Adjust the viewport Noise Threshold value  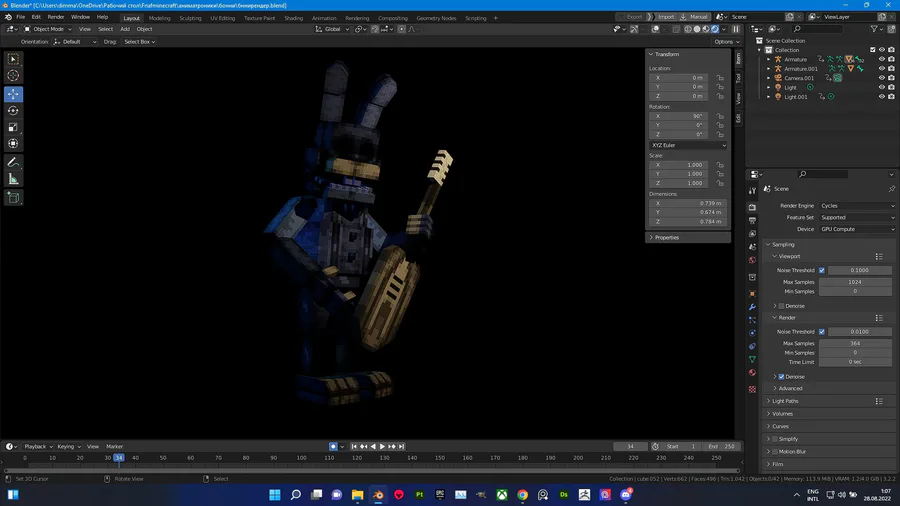click(x=859, y=270)
